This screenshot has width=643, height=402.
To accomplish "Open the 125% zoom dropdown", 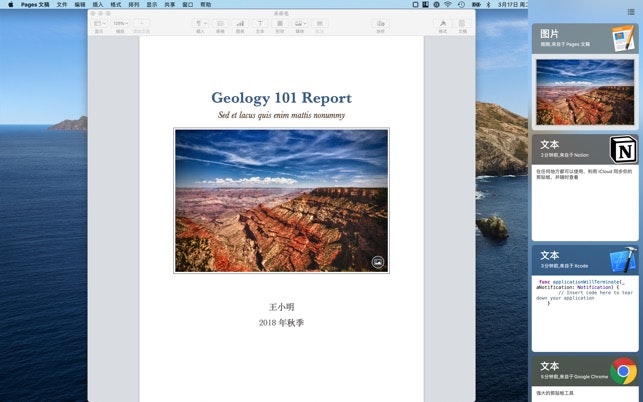I will pyautogui.click(x=120, y=24).
